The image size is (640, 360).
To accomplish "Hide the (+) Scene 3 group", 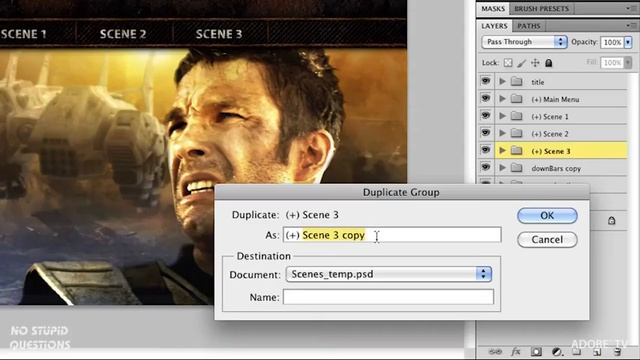I will click(486, 150).
